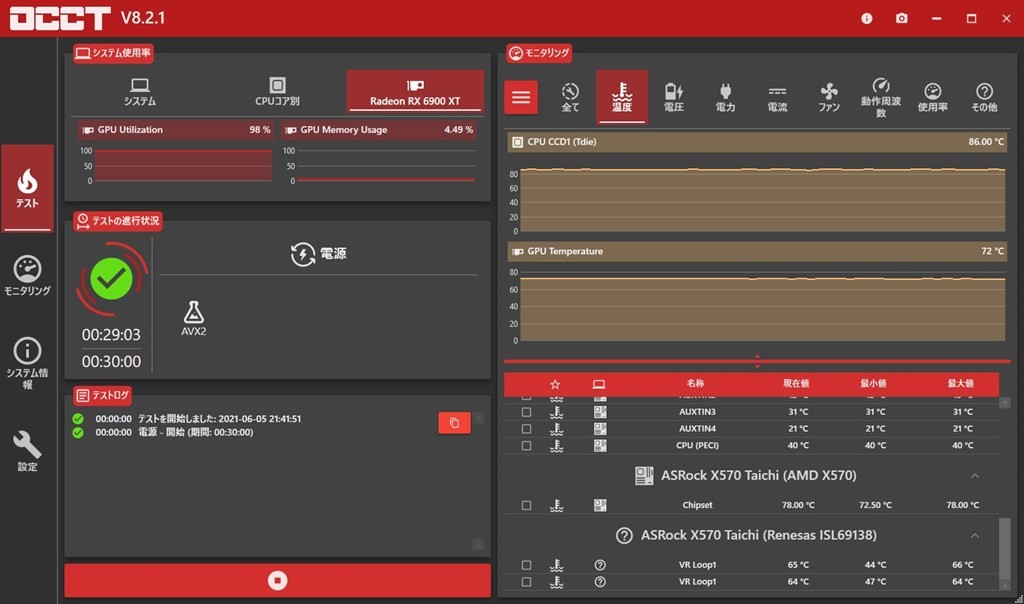Viewport: 1024px width, 604px height.
Task: Open the 設定 settings page in sidebar
Action: tap(28, 452)
